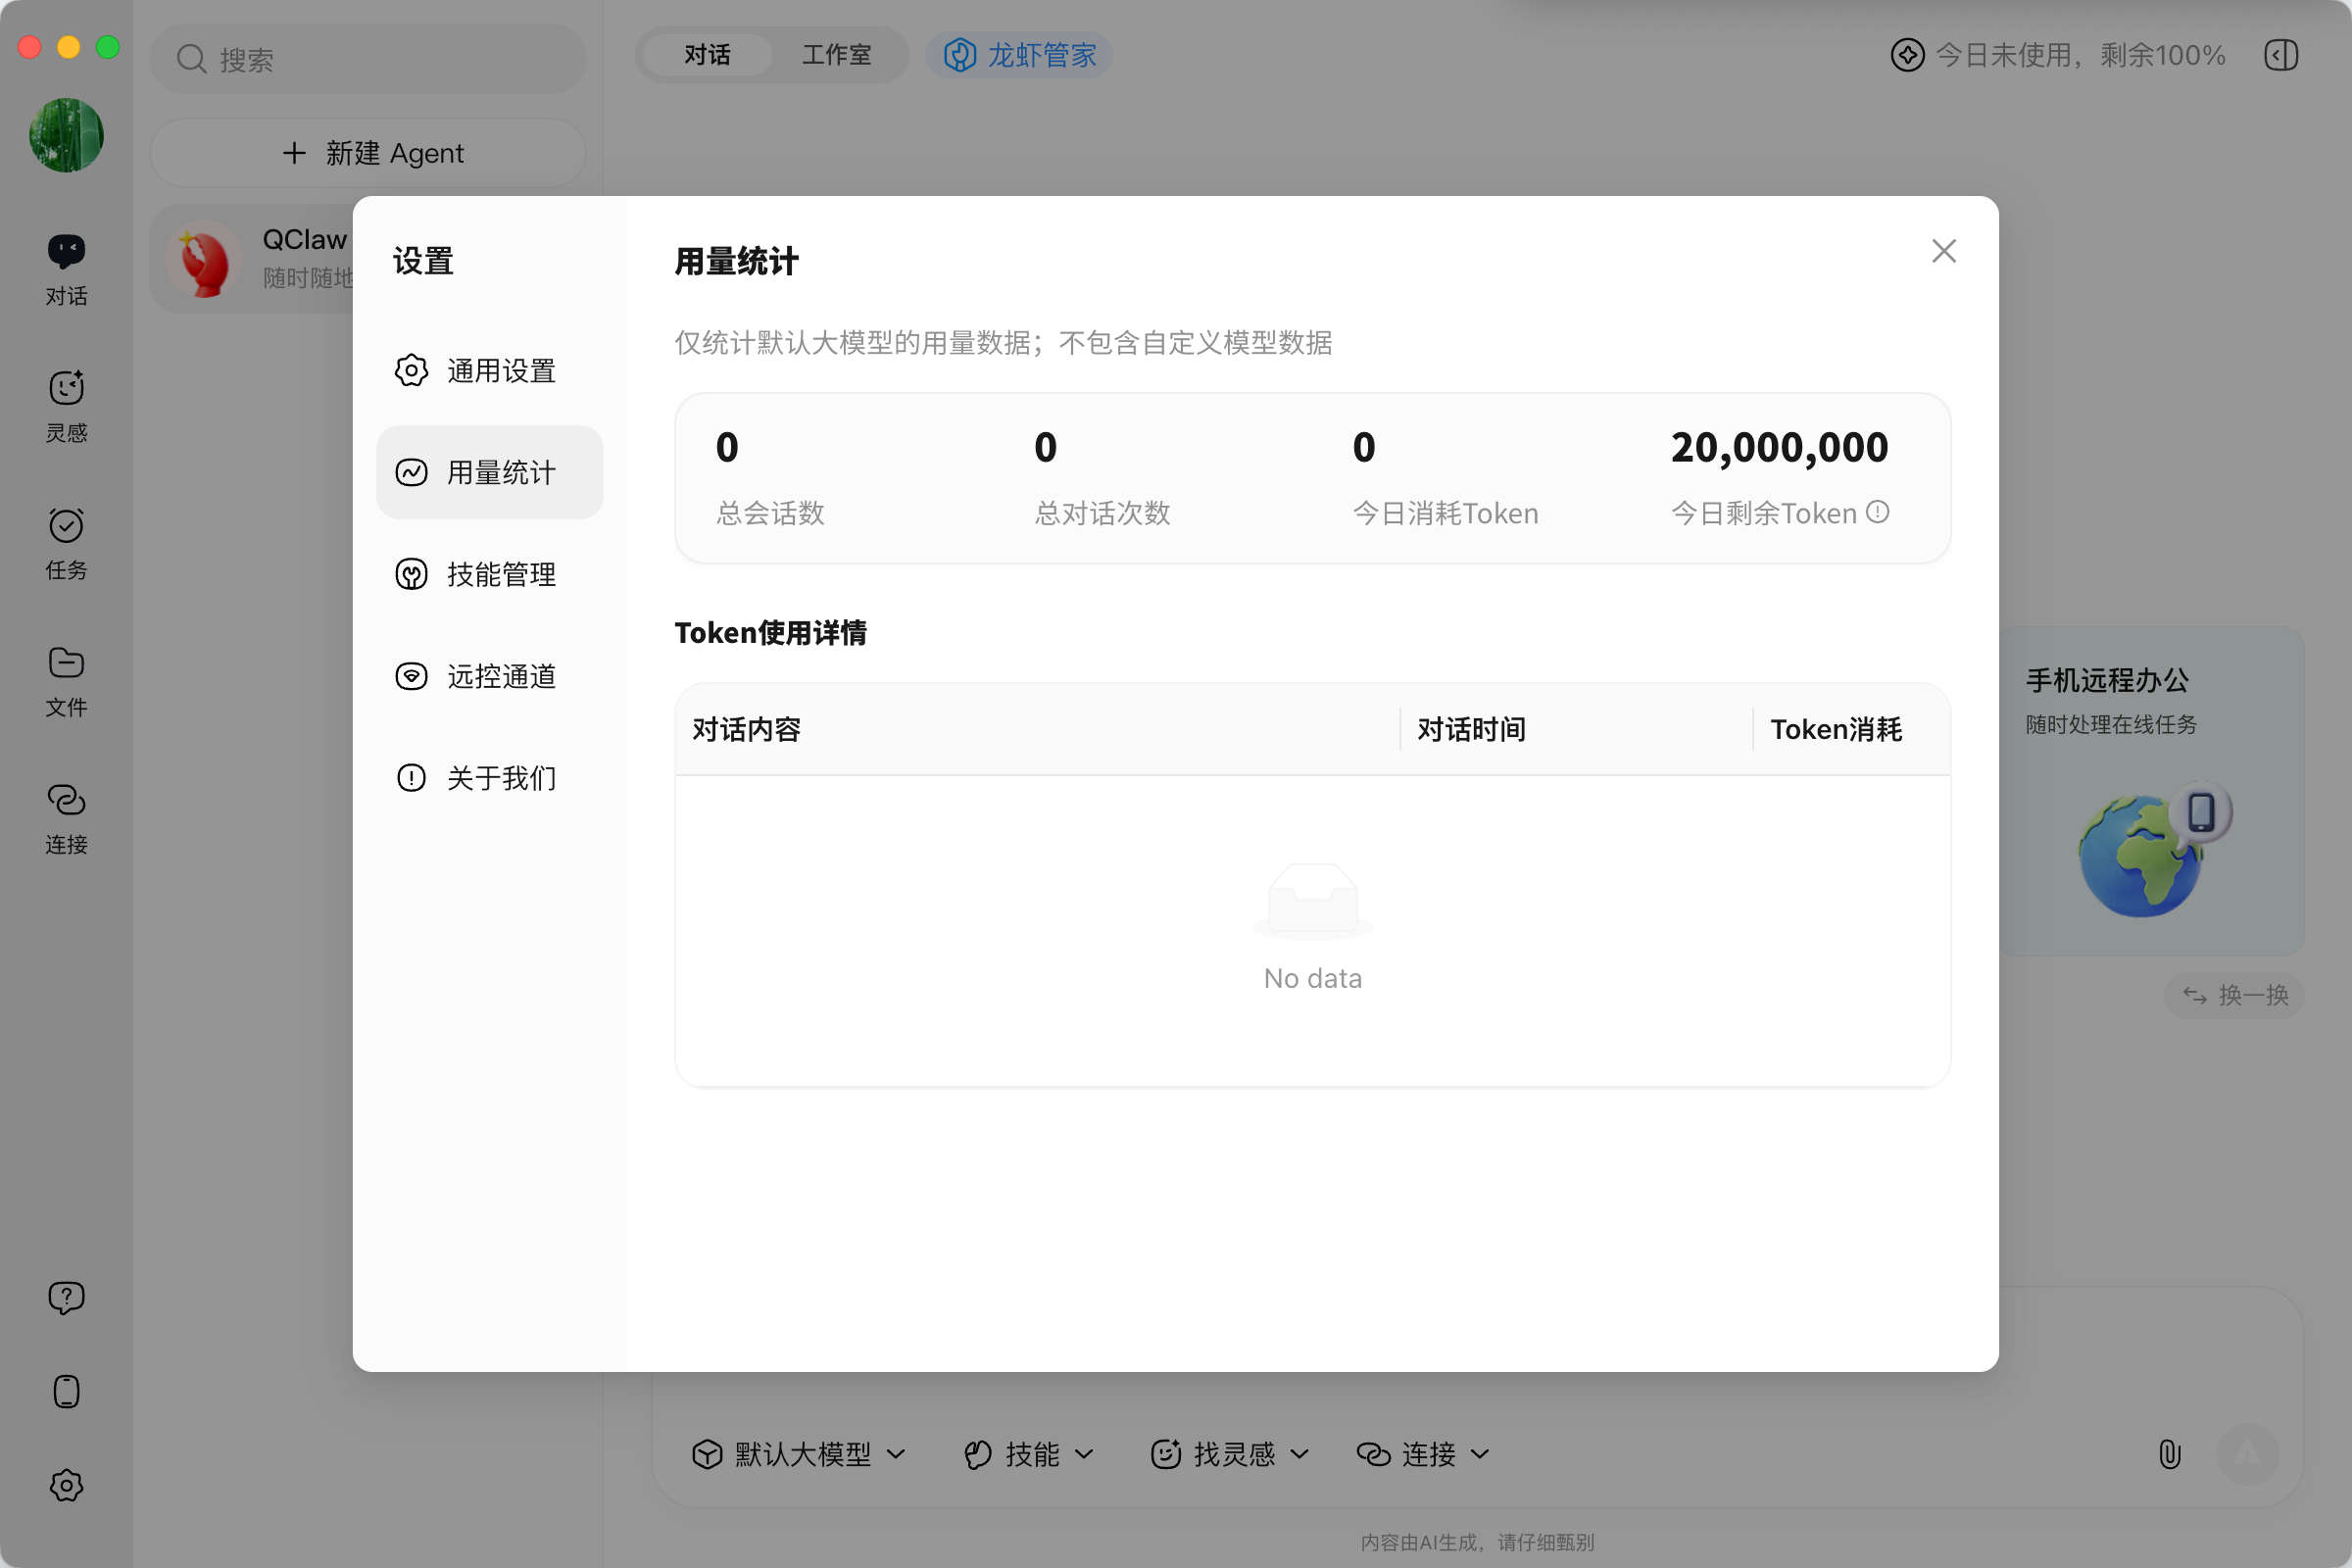Switch to 对话 mode at top

pyautogui.click(x=707, y=55)
